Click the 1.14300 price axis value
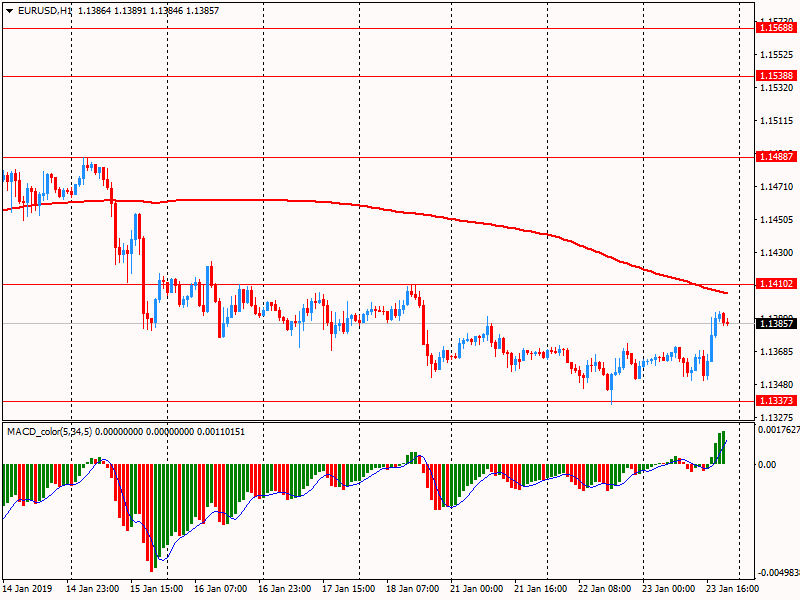This screenshot has width=800, height=600. pos(777,253)
